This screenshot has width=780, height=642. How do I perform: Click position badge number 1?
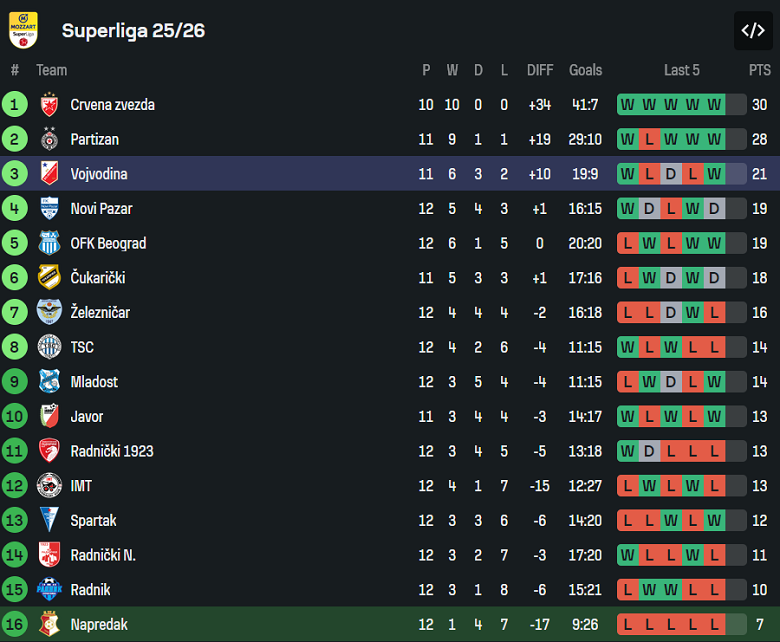point(15,105)
